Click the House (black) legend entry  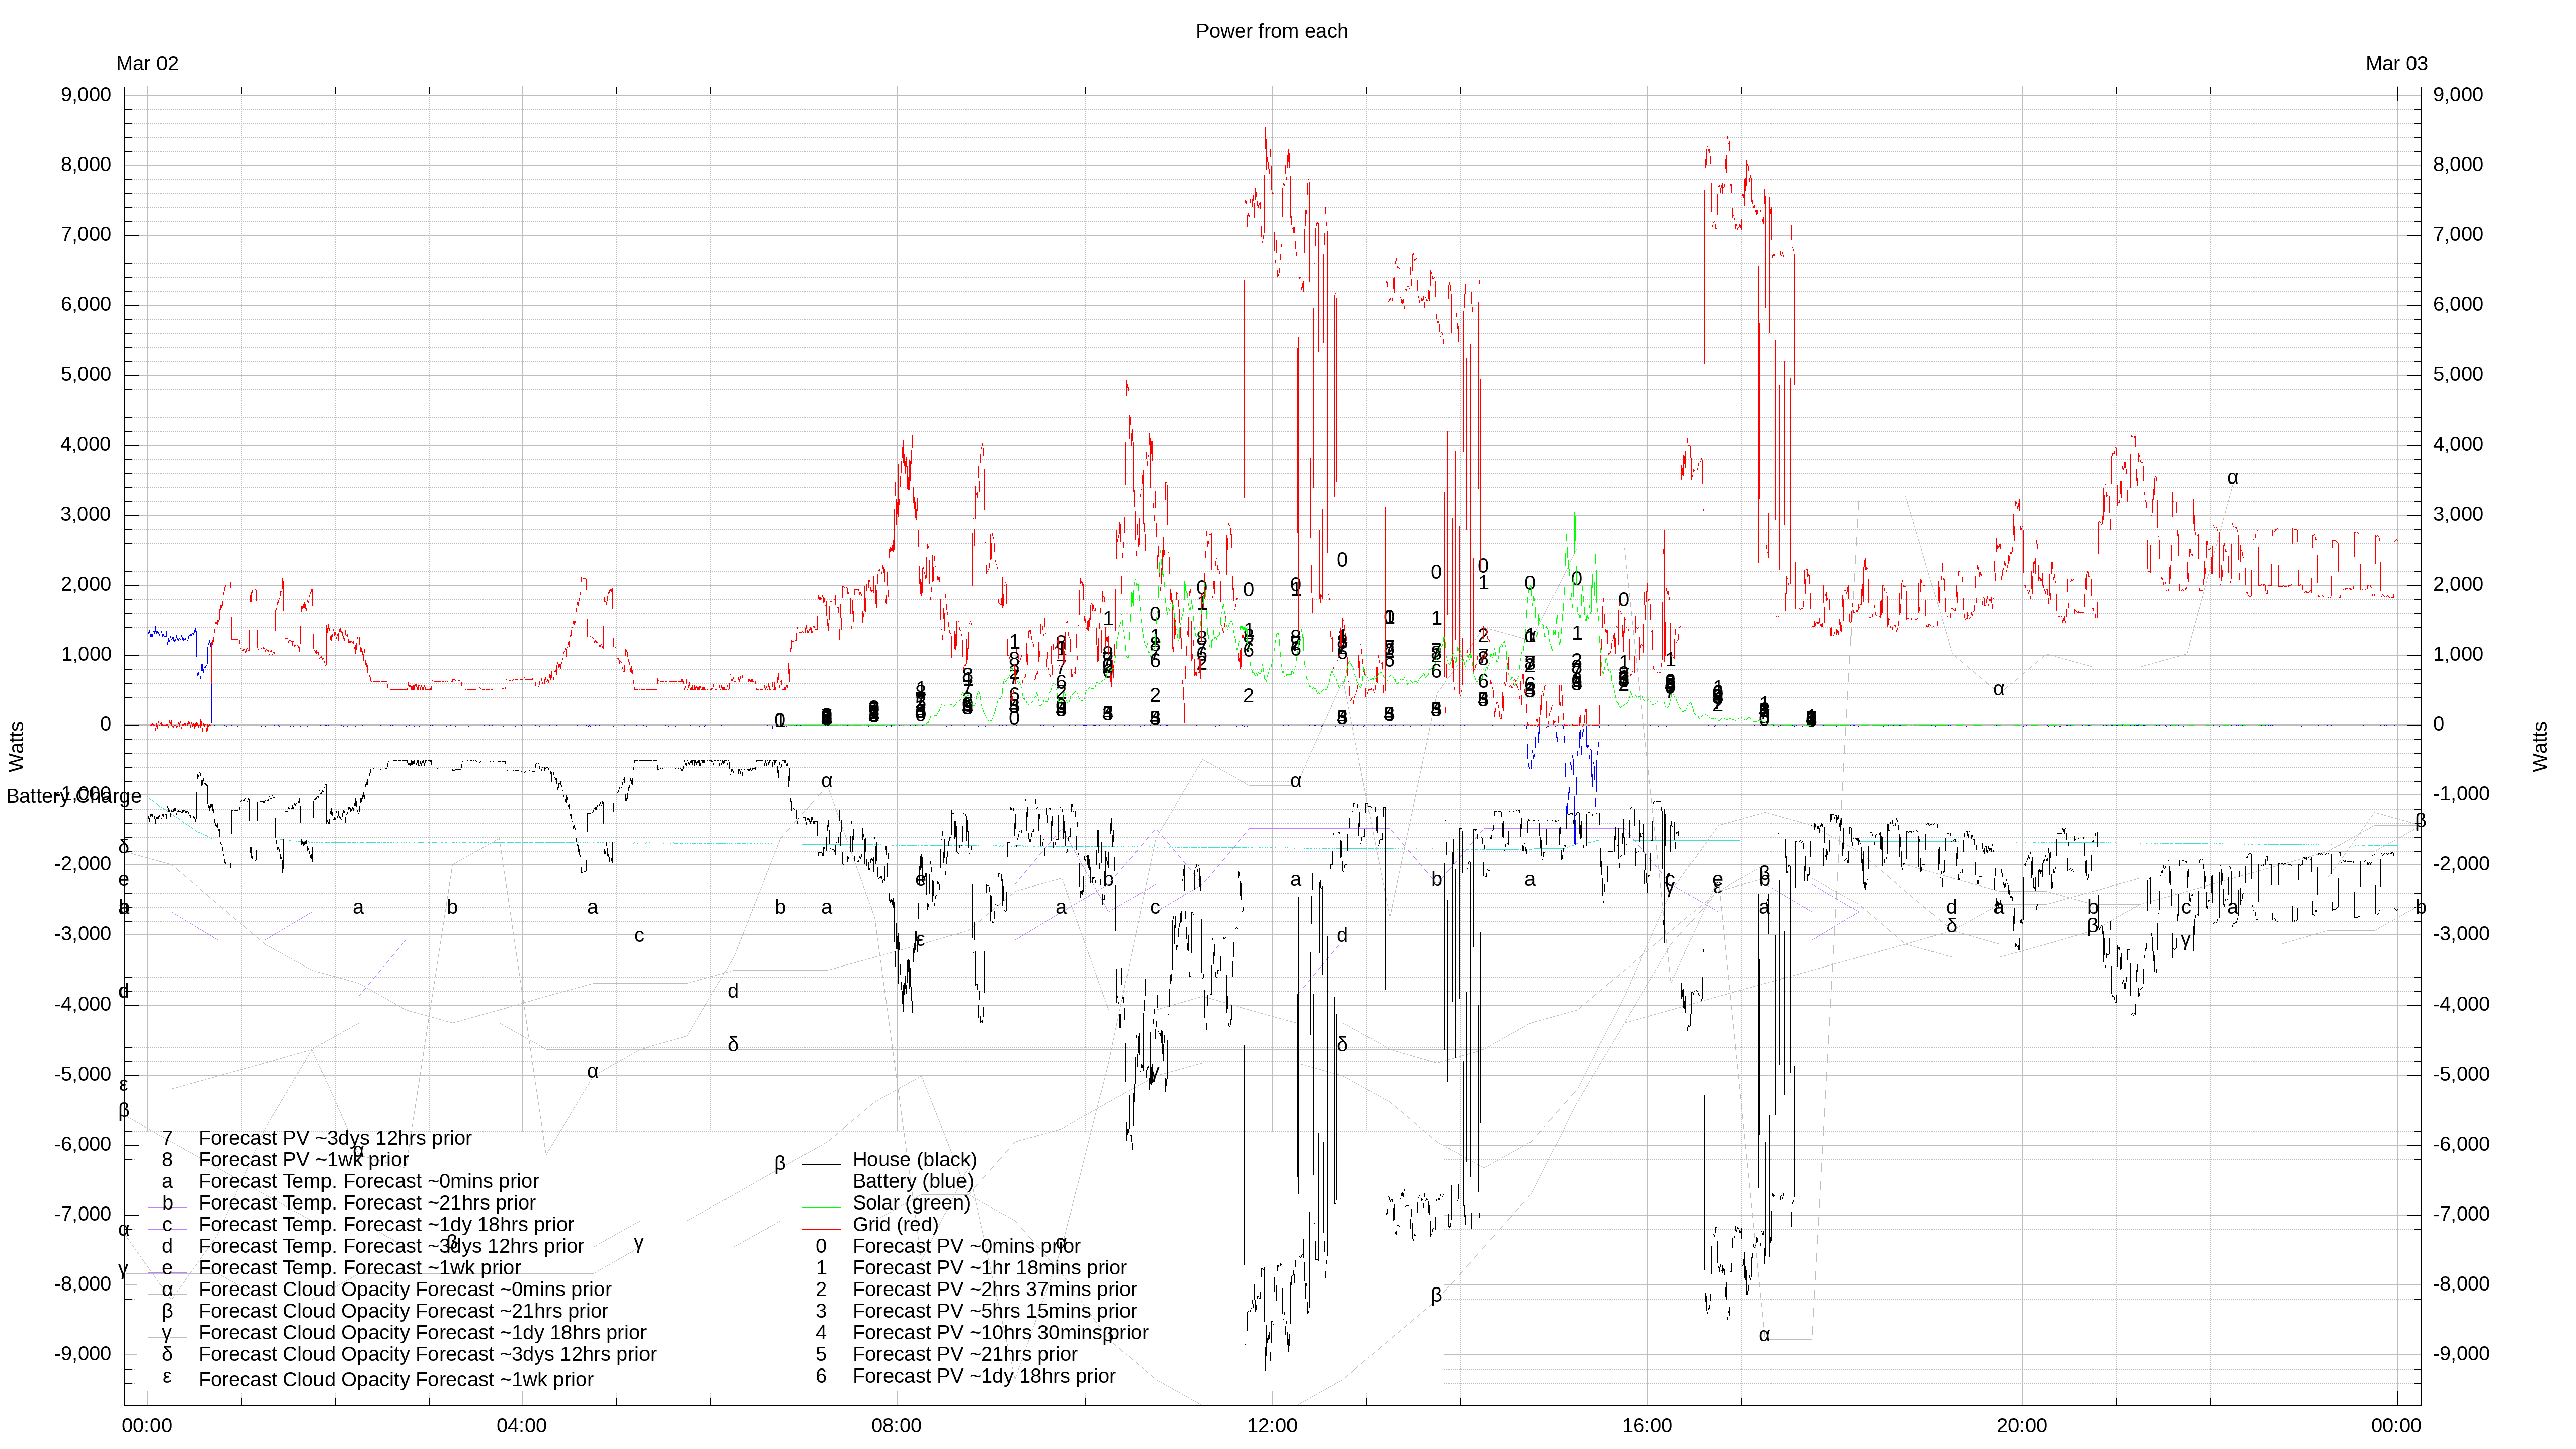913,1159
